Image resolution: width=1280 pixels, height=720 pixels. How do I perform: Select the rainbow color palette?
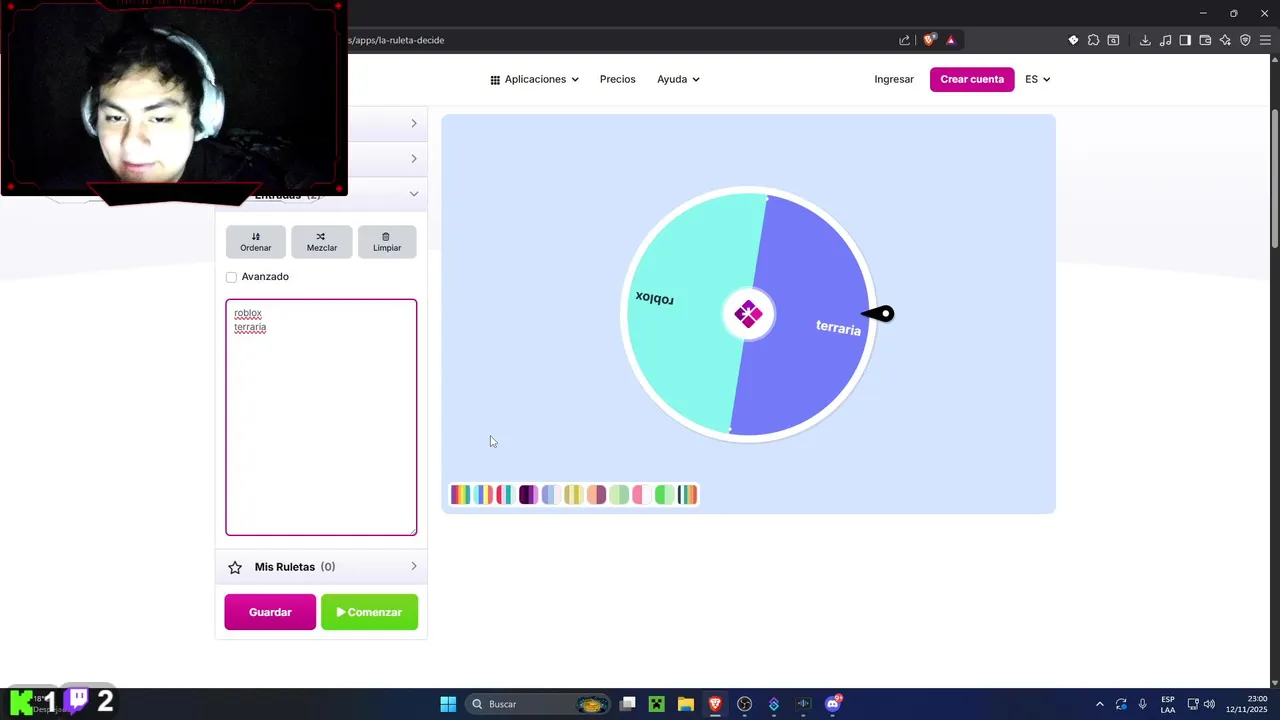click(x=460, y=494)
